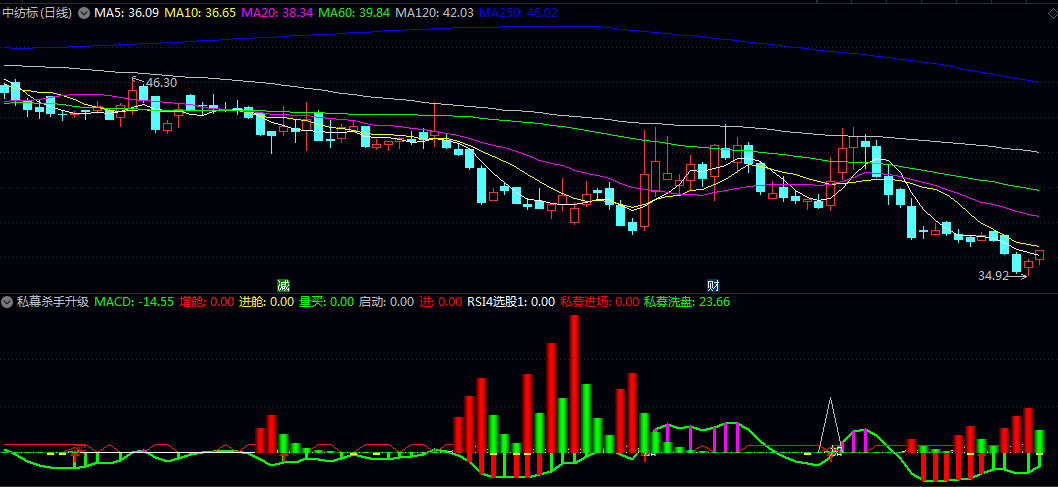The image size is (1058, 487).
Task: Click the MACD: -14.55 value
Action: [x=134, y=302]
